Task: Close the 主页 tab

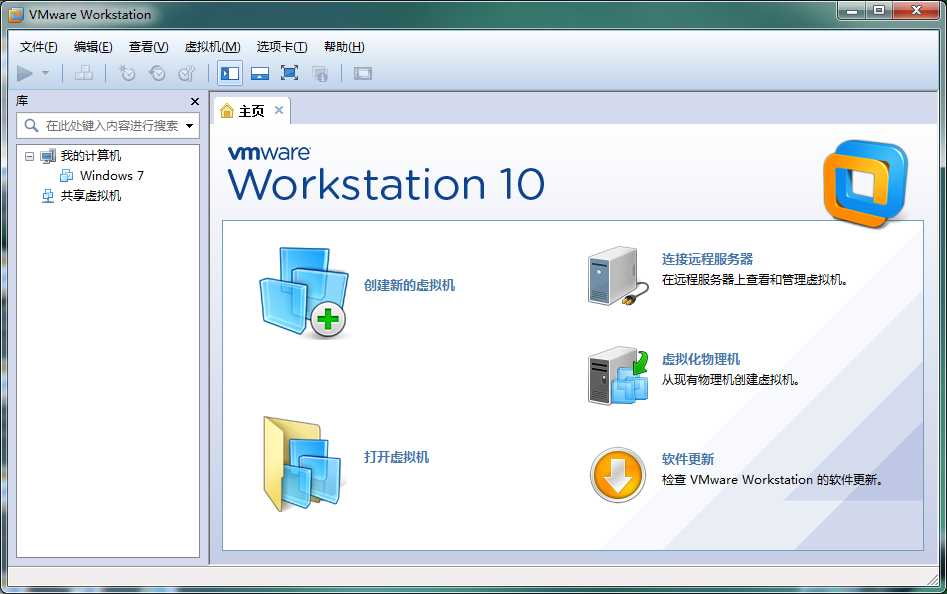Action: [279, 110]
